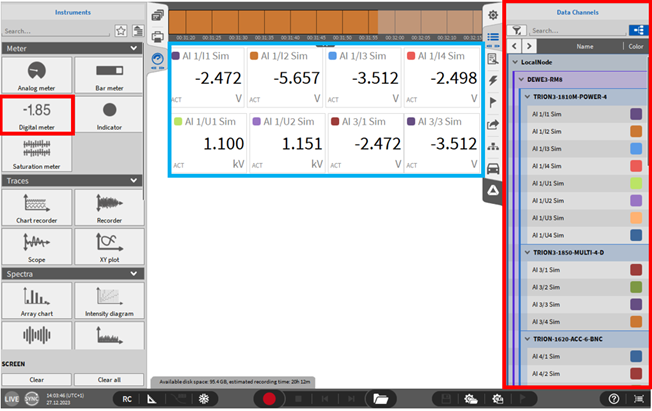
Task: Collapse the LocalNode tree node
Action: tap(514, 62)
